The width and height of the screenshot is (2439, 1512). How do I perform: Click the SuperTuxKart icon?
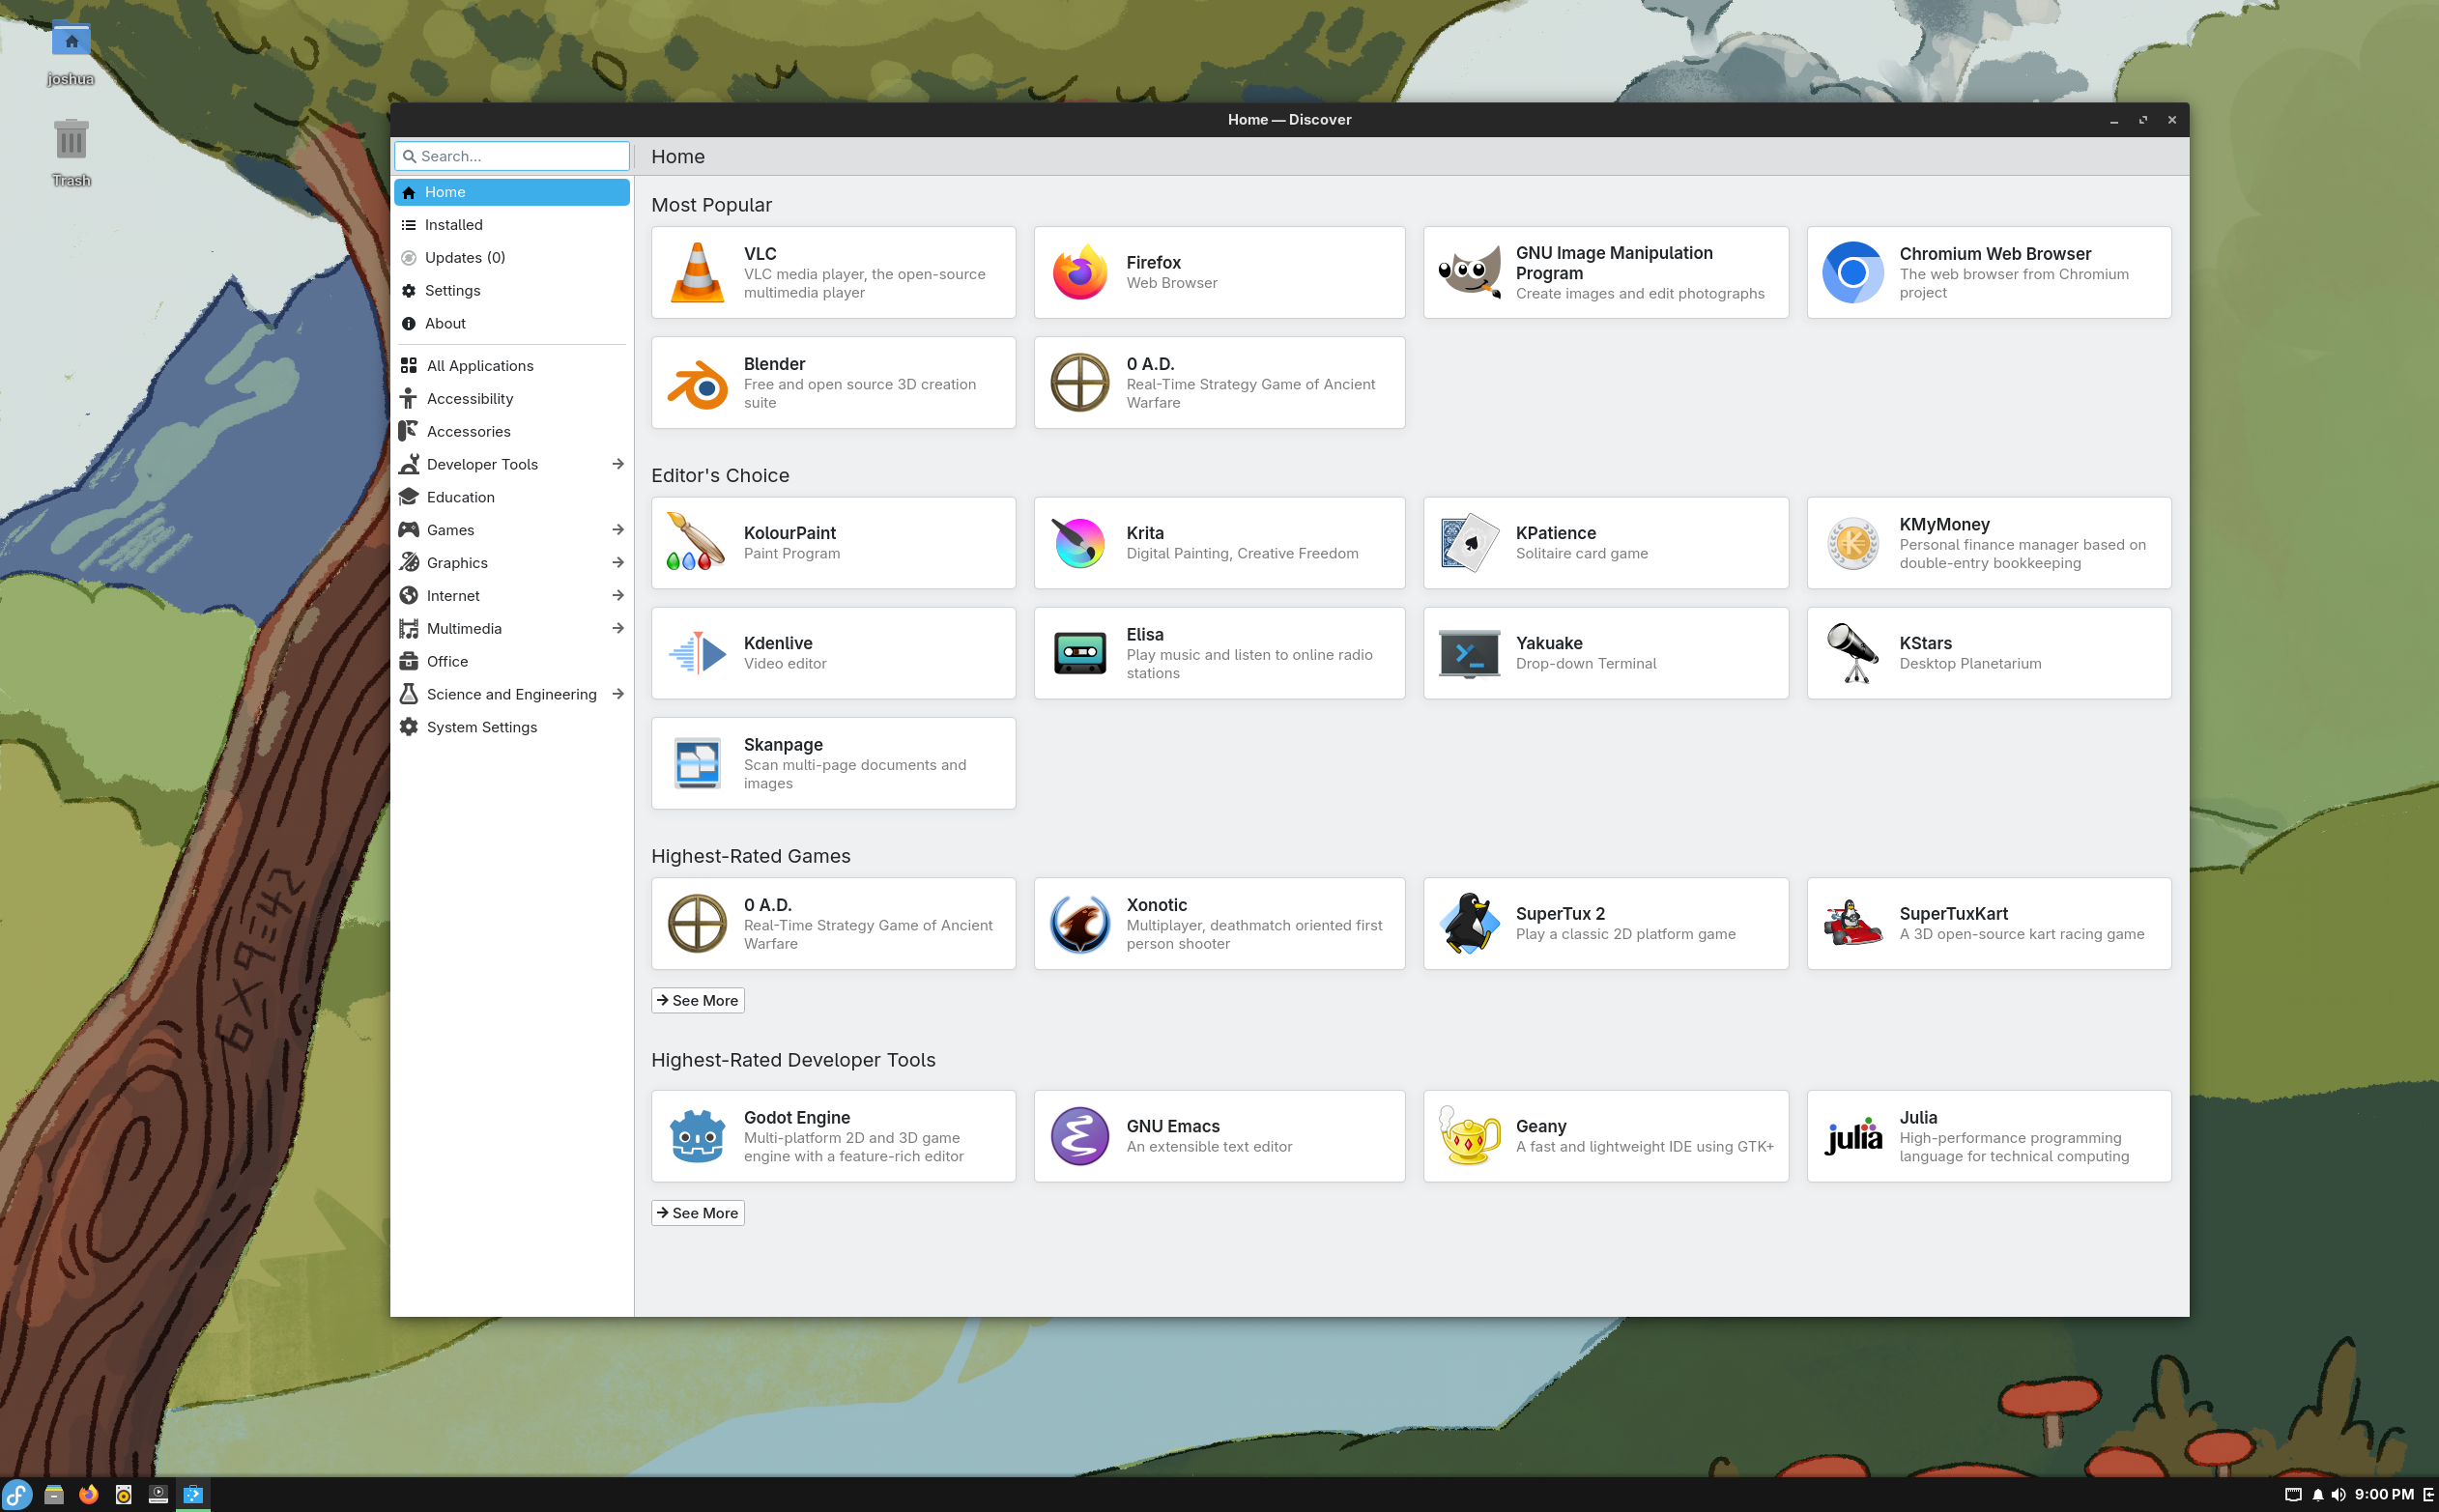(x=1852, y=923)
